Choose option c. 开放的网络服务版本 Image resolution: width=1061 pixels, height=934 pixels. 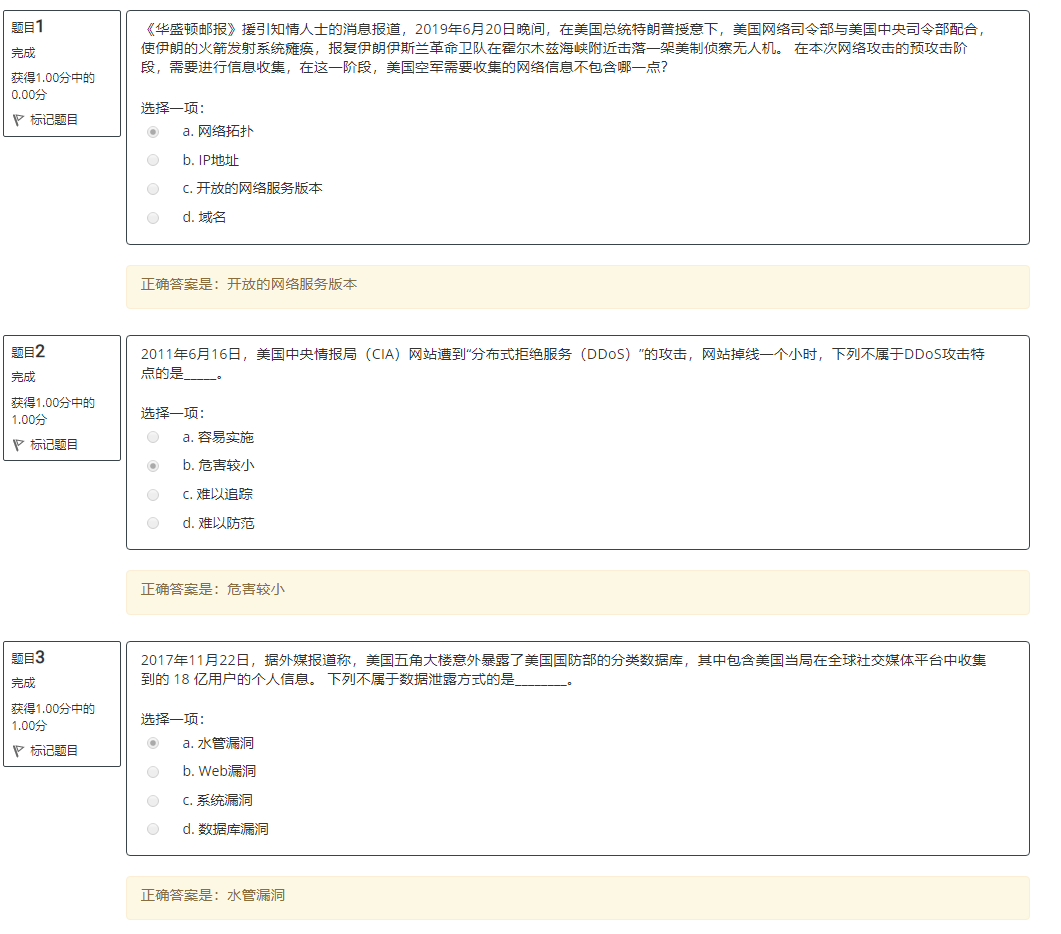tap(153, 188)
